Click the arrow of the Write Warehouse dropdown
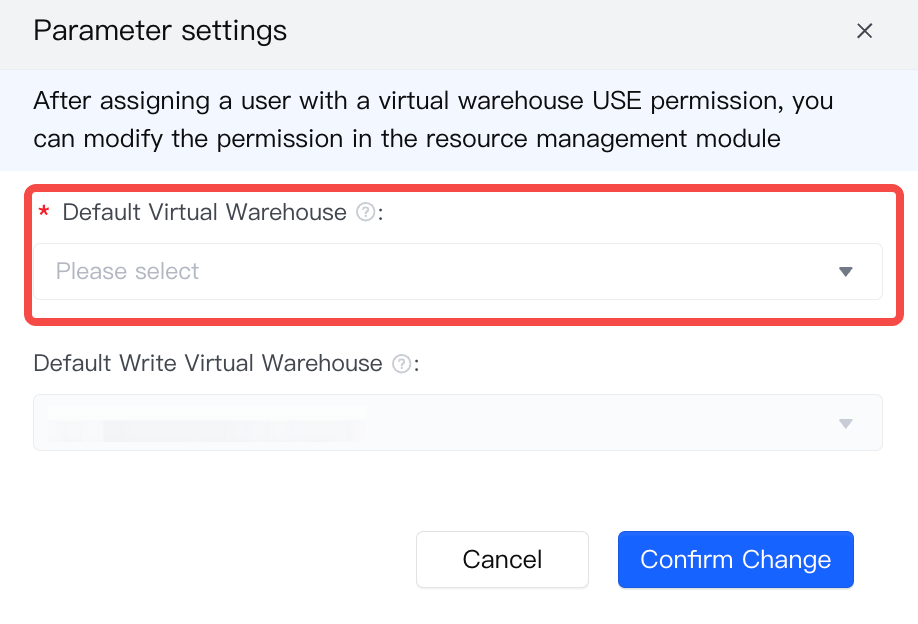The height and width of the screenshot is (624, 918). [x=845, y=423]
